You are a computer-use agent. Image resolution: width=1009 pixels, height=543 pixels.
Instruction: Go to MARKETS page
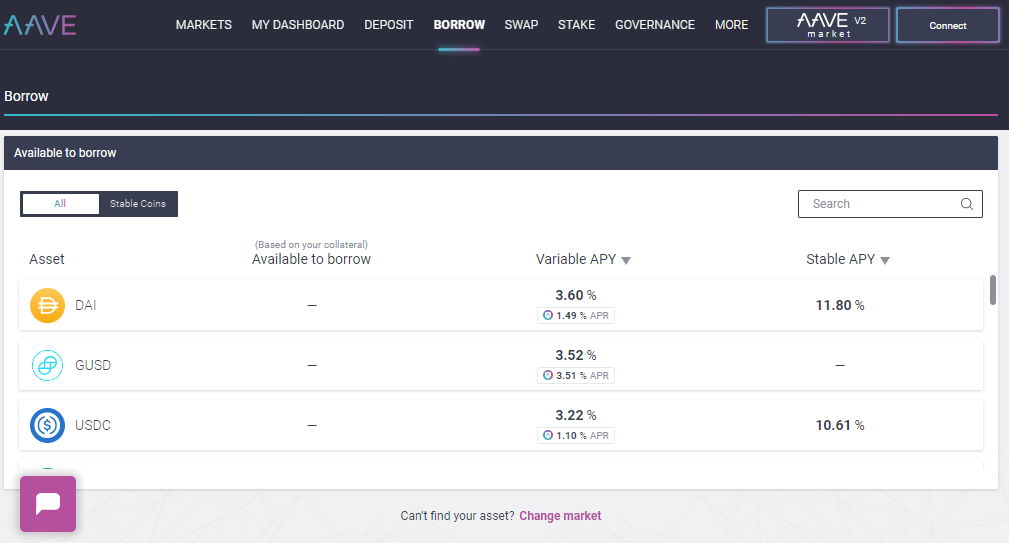(203, 25)
